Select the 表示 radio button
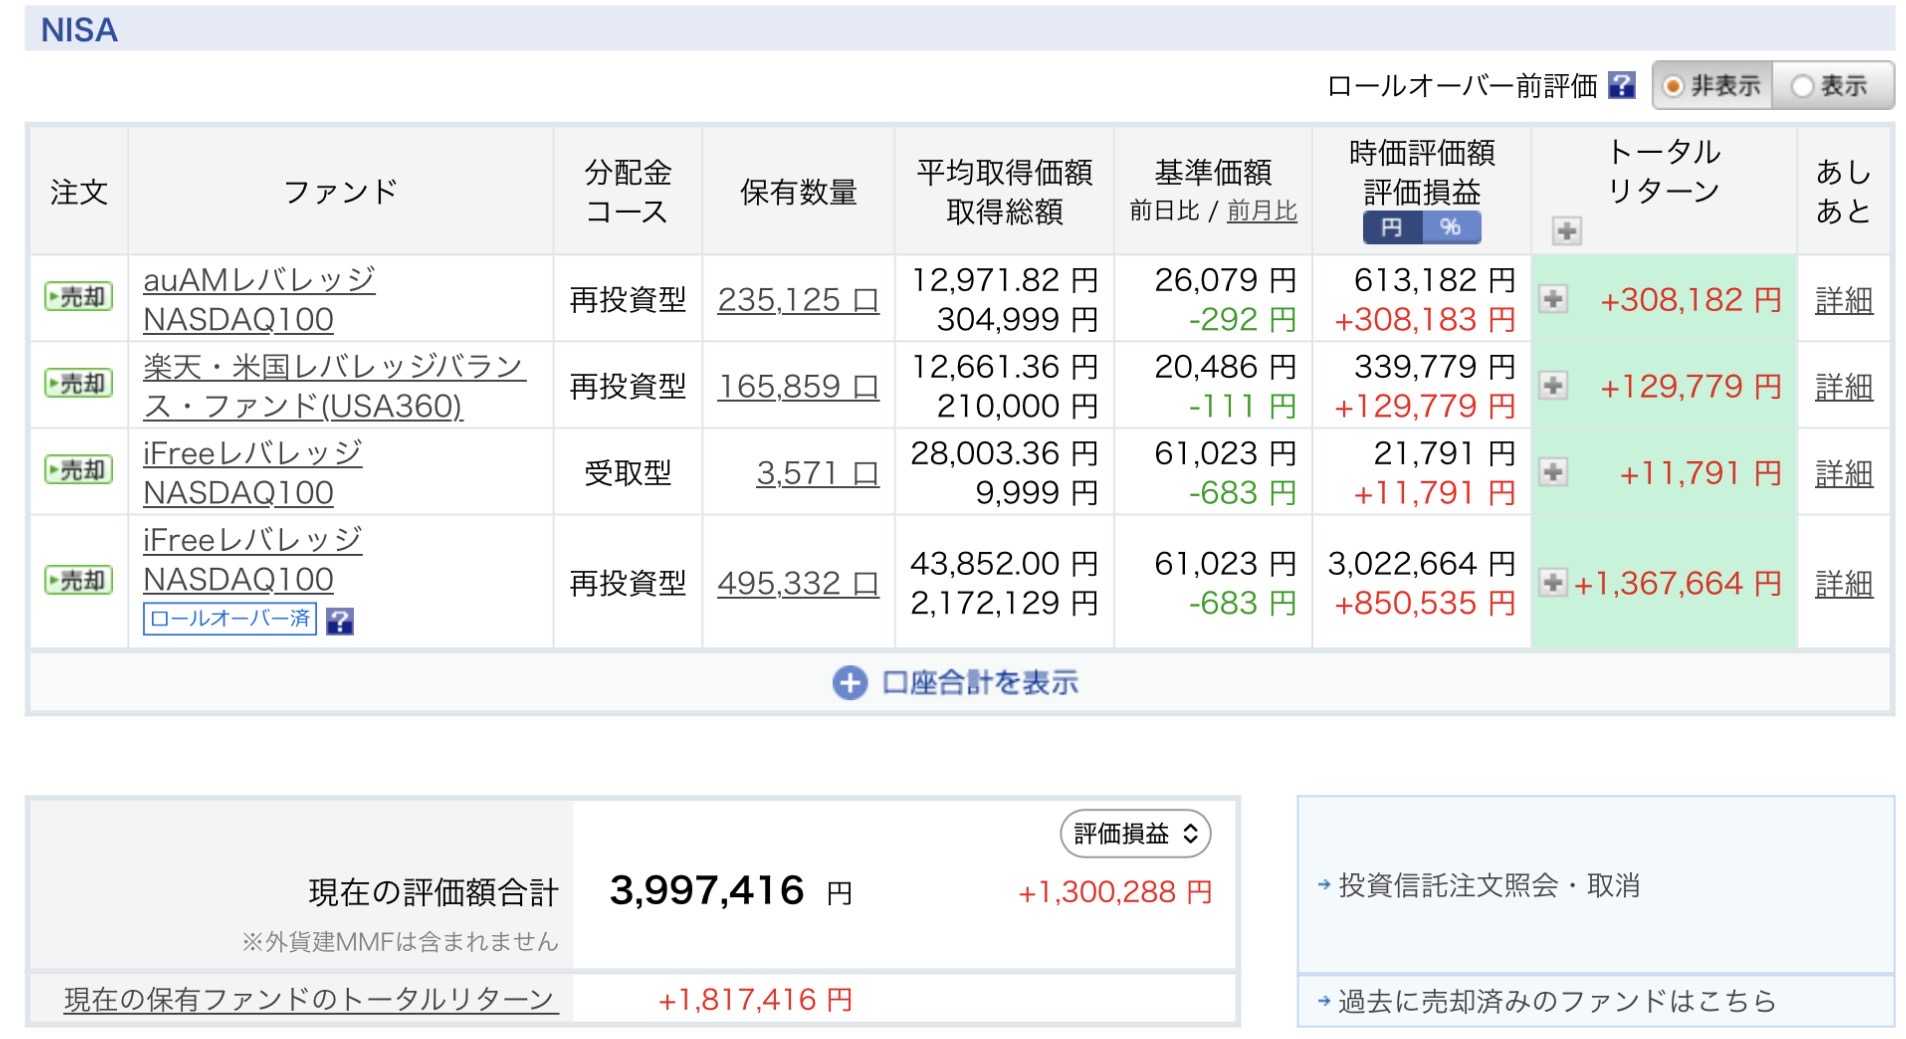The height and width of the screenshot is (1039, 1906). (x=1831, y=86)
